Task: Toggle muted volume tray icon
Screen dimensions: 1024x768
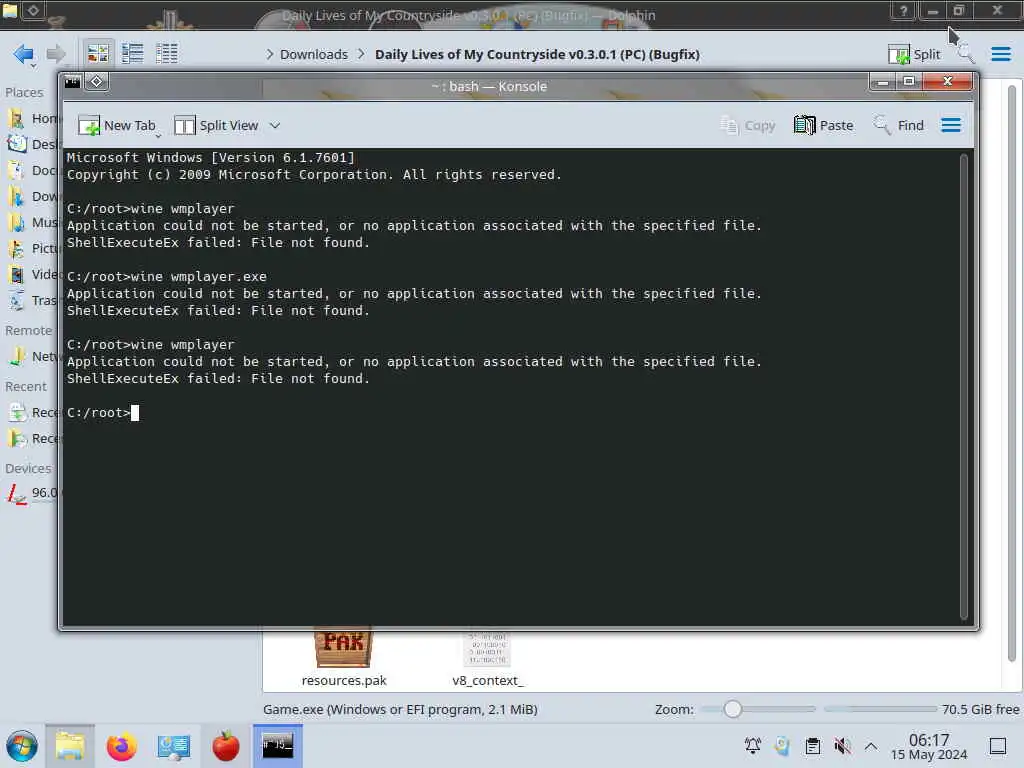Action: (842, 746)
